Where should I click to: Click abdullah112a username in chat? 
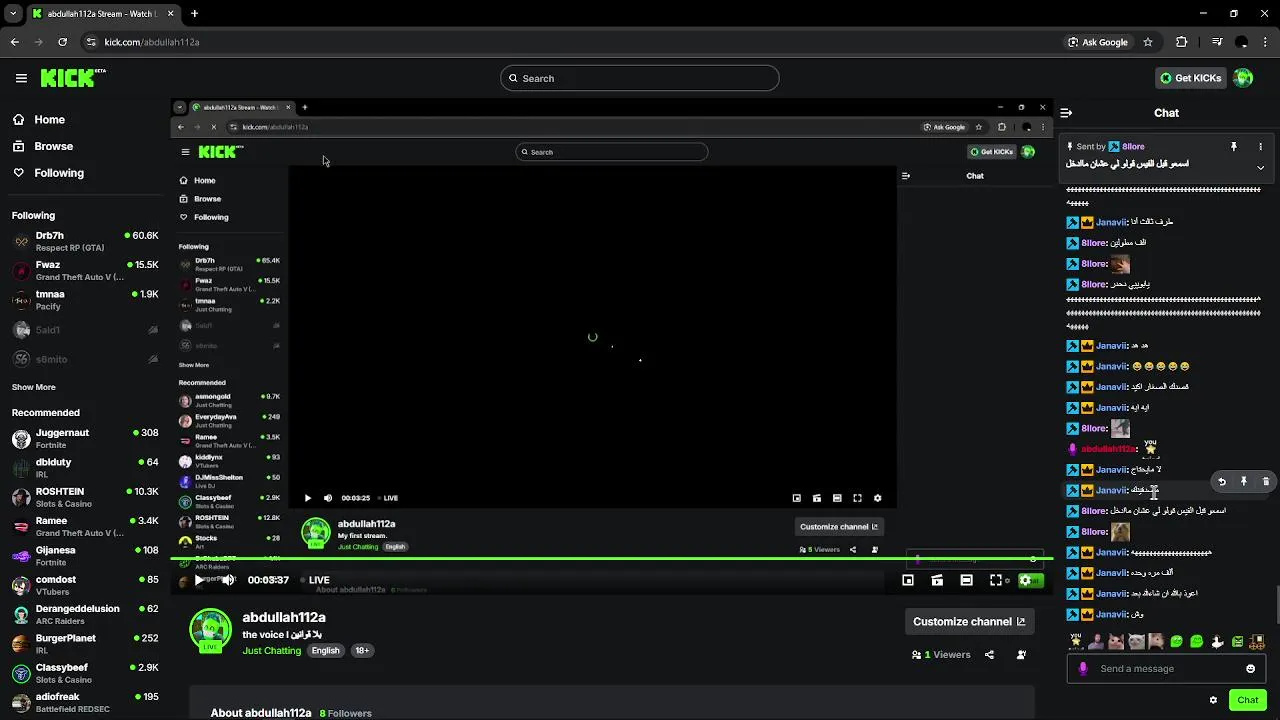tap(1109, 449)
